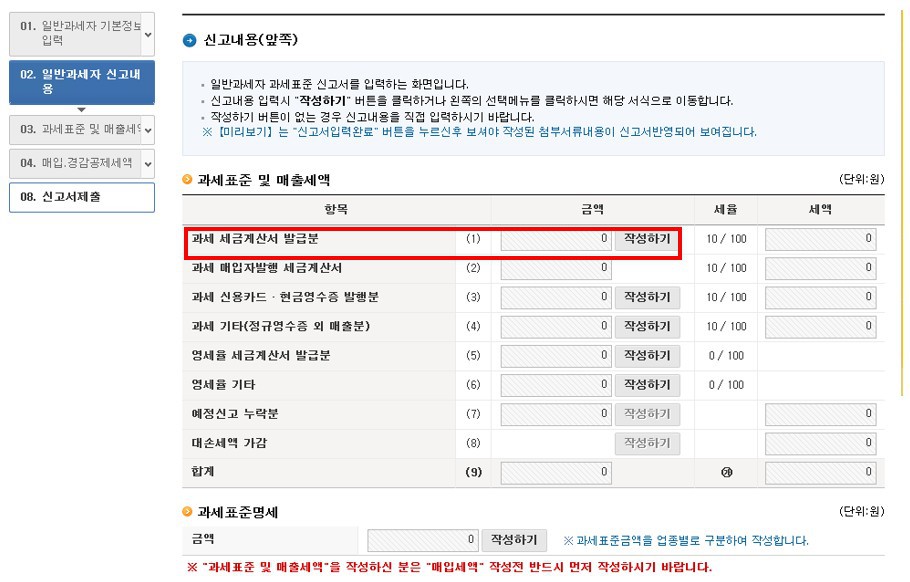910x582 pixels.
Task: Open the 08. 신고서제출 menu step
Action: tap(82, 197)
